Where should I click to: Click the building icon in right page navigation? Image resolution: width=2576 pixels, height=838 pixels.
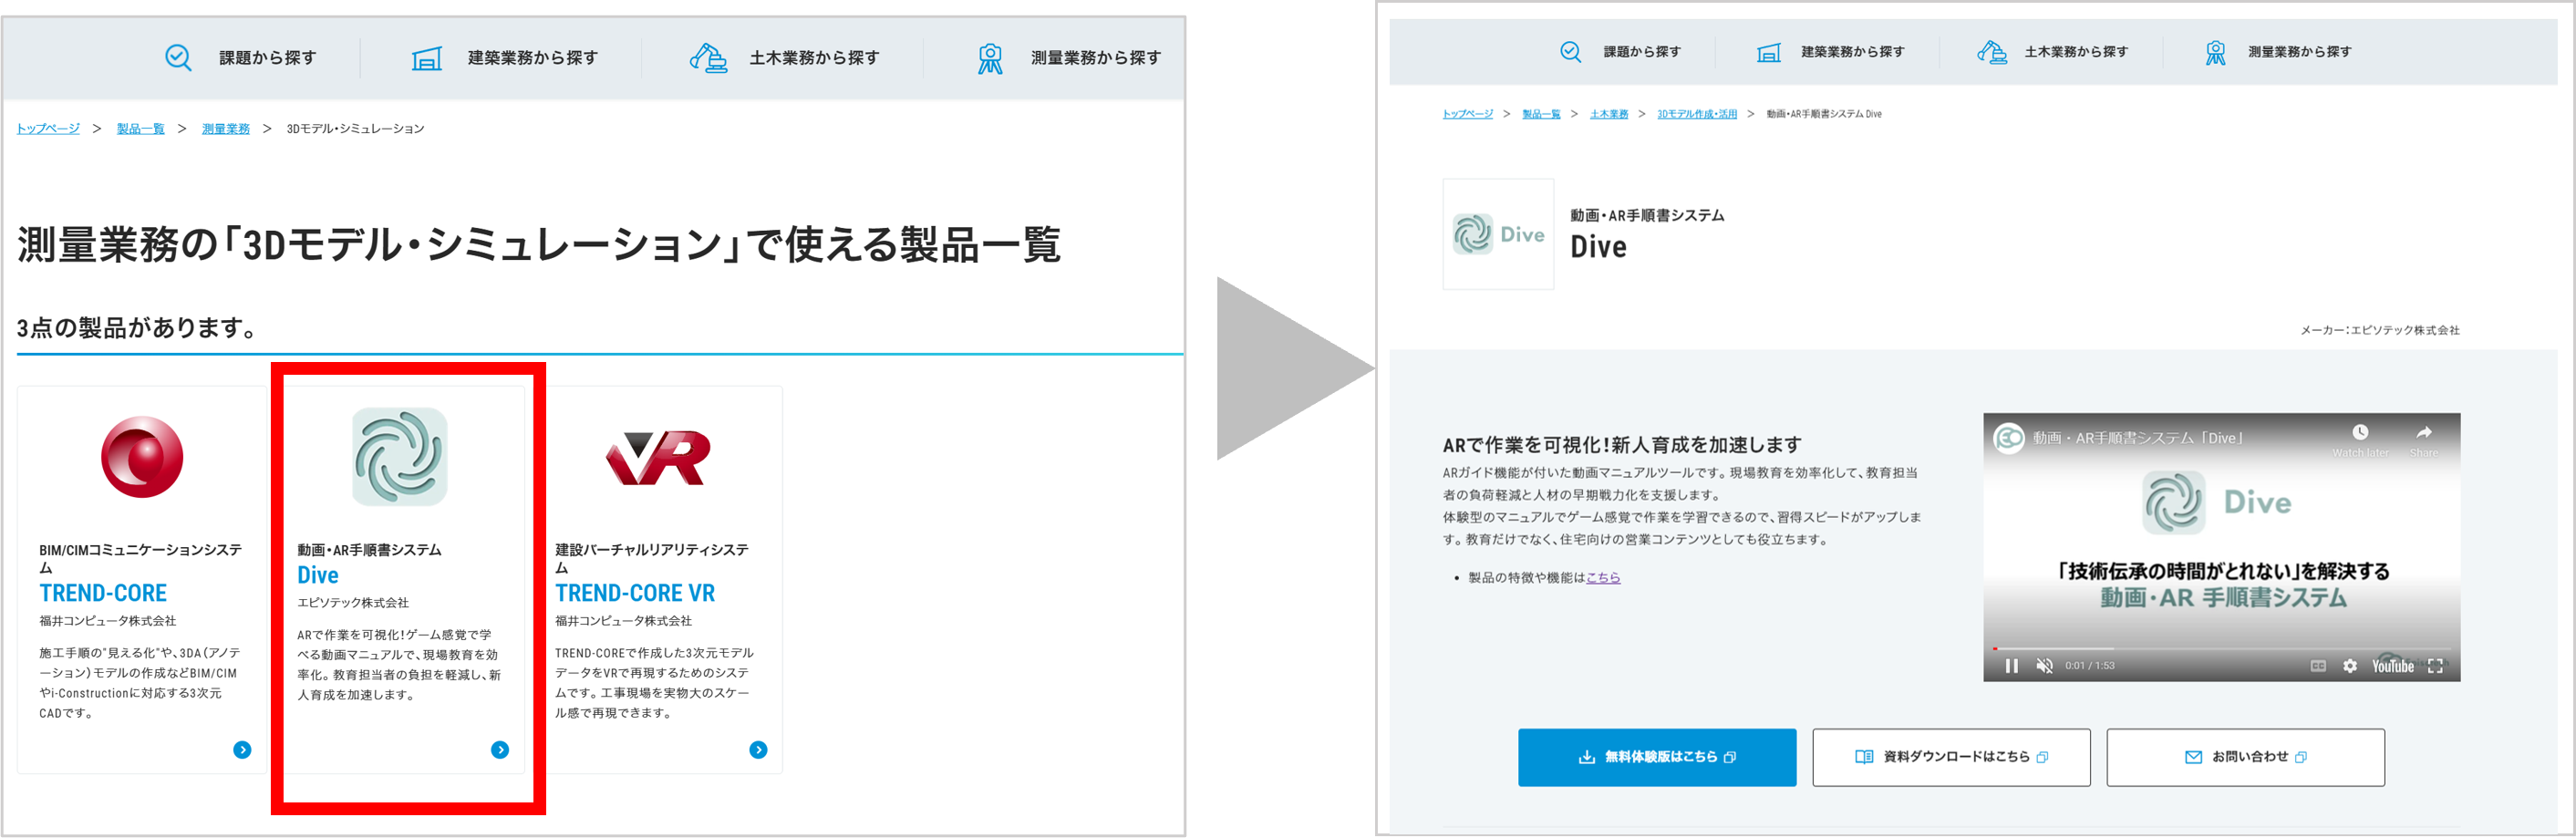pyautogui.click(x=1769, y=53)
